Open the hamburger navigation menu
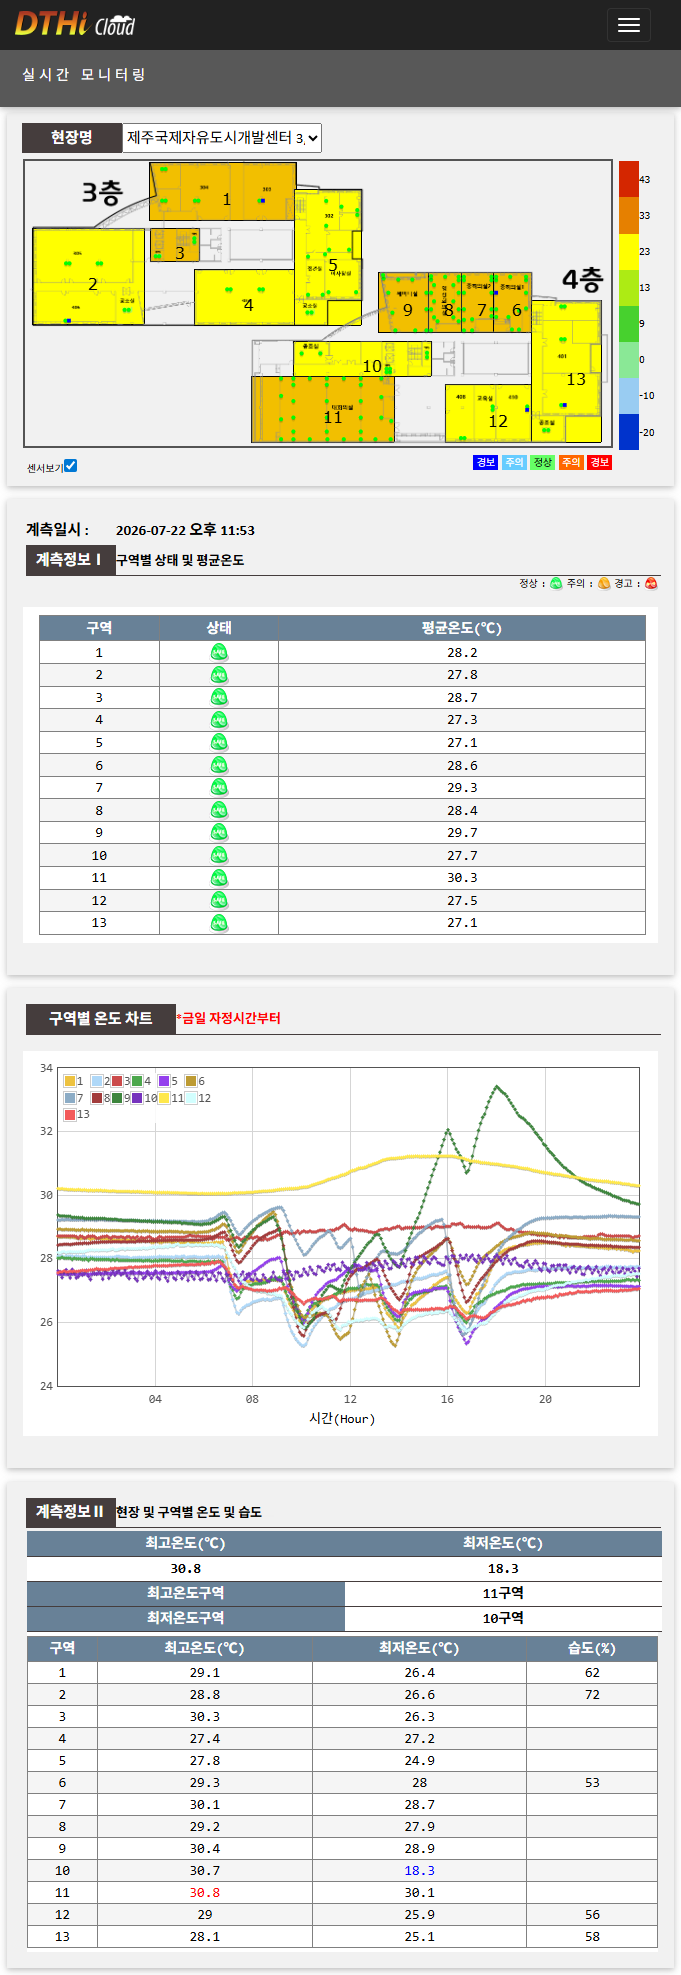The image size is (681, 1975). (x=629, y=25)
